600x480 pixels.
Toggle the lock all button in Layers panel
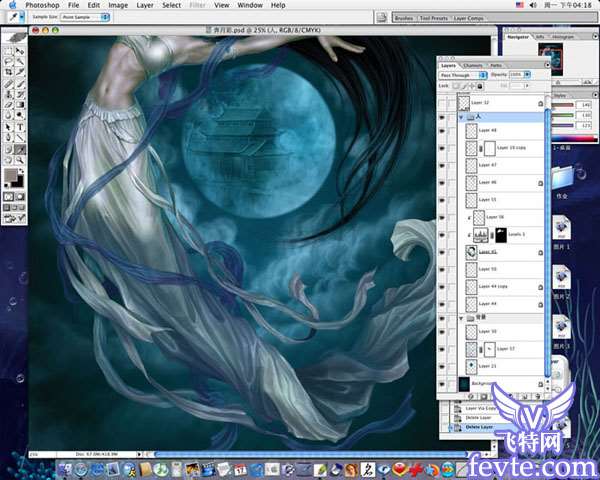480,86
